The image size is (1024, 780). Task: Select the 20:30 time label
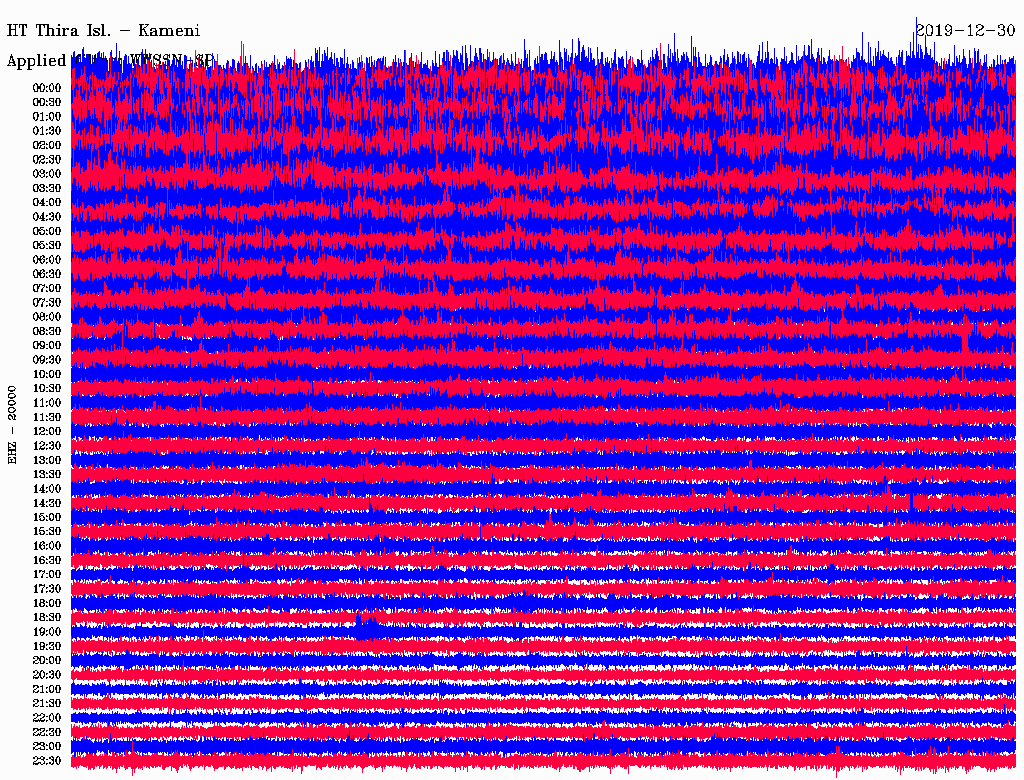(46, 675)
